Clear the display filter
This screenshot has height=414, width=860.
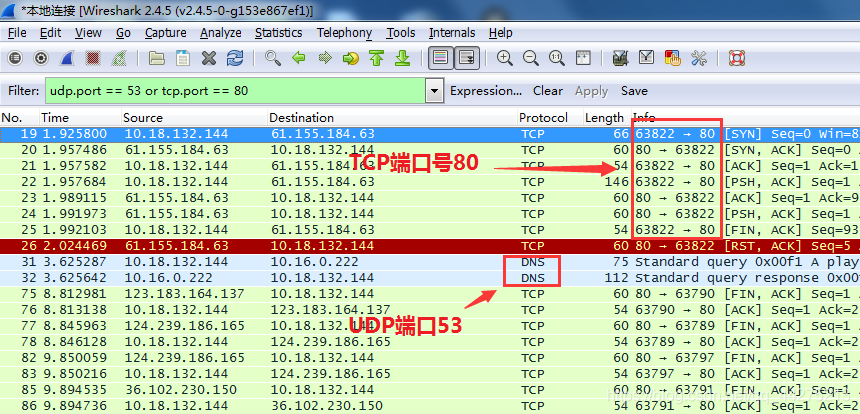tap(548, 91)
